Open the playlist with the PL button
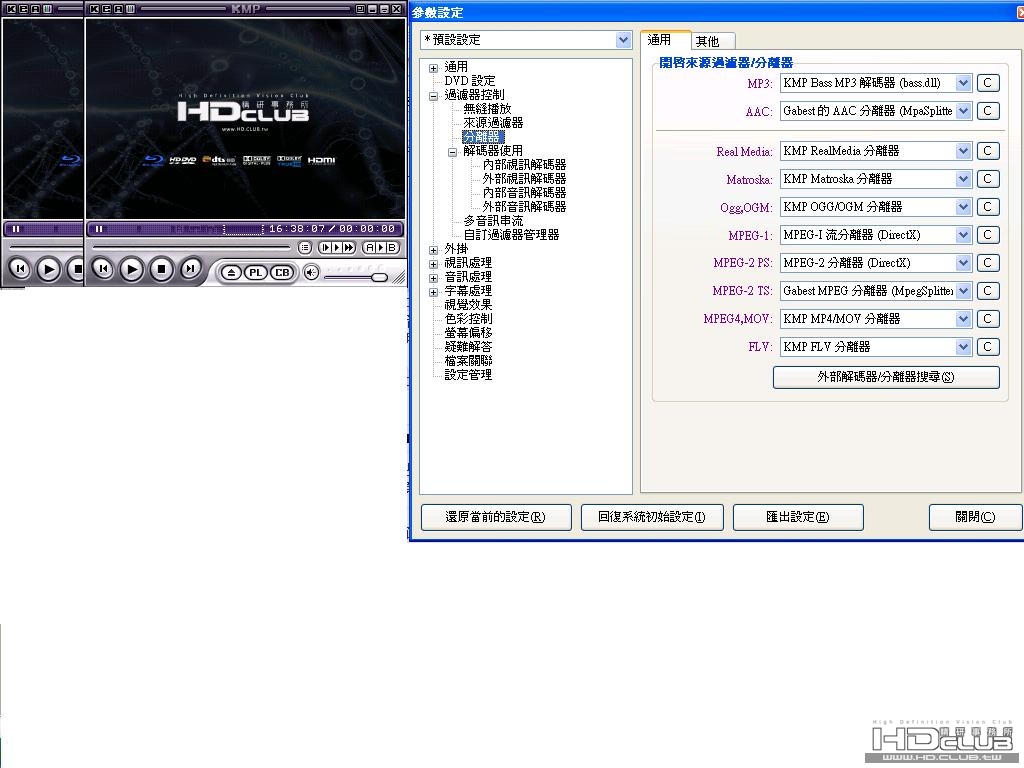The height and width of the screenshot is (768, 1024). point(255,273)
